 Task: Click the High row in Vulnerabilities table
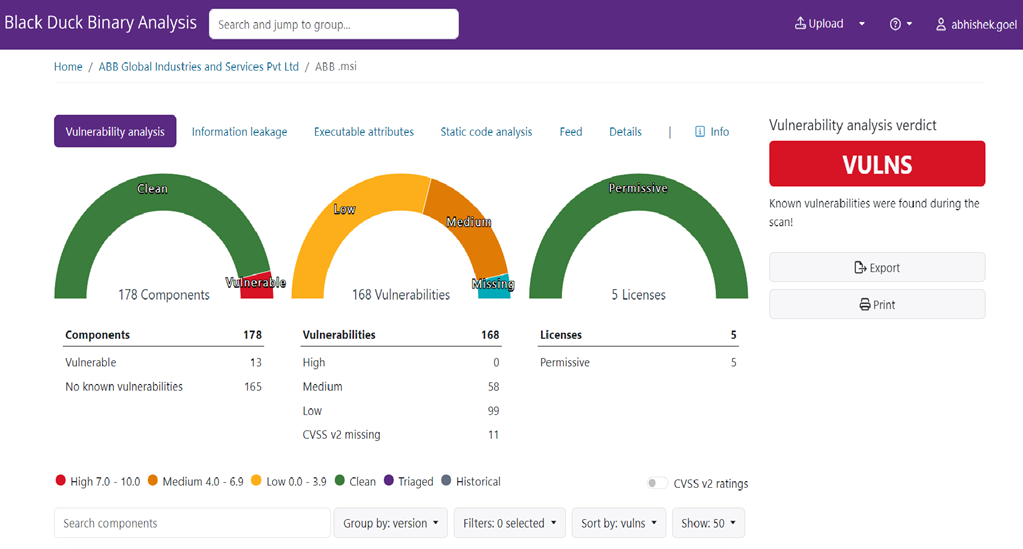[x=401, y=362]
